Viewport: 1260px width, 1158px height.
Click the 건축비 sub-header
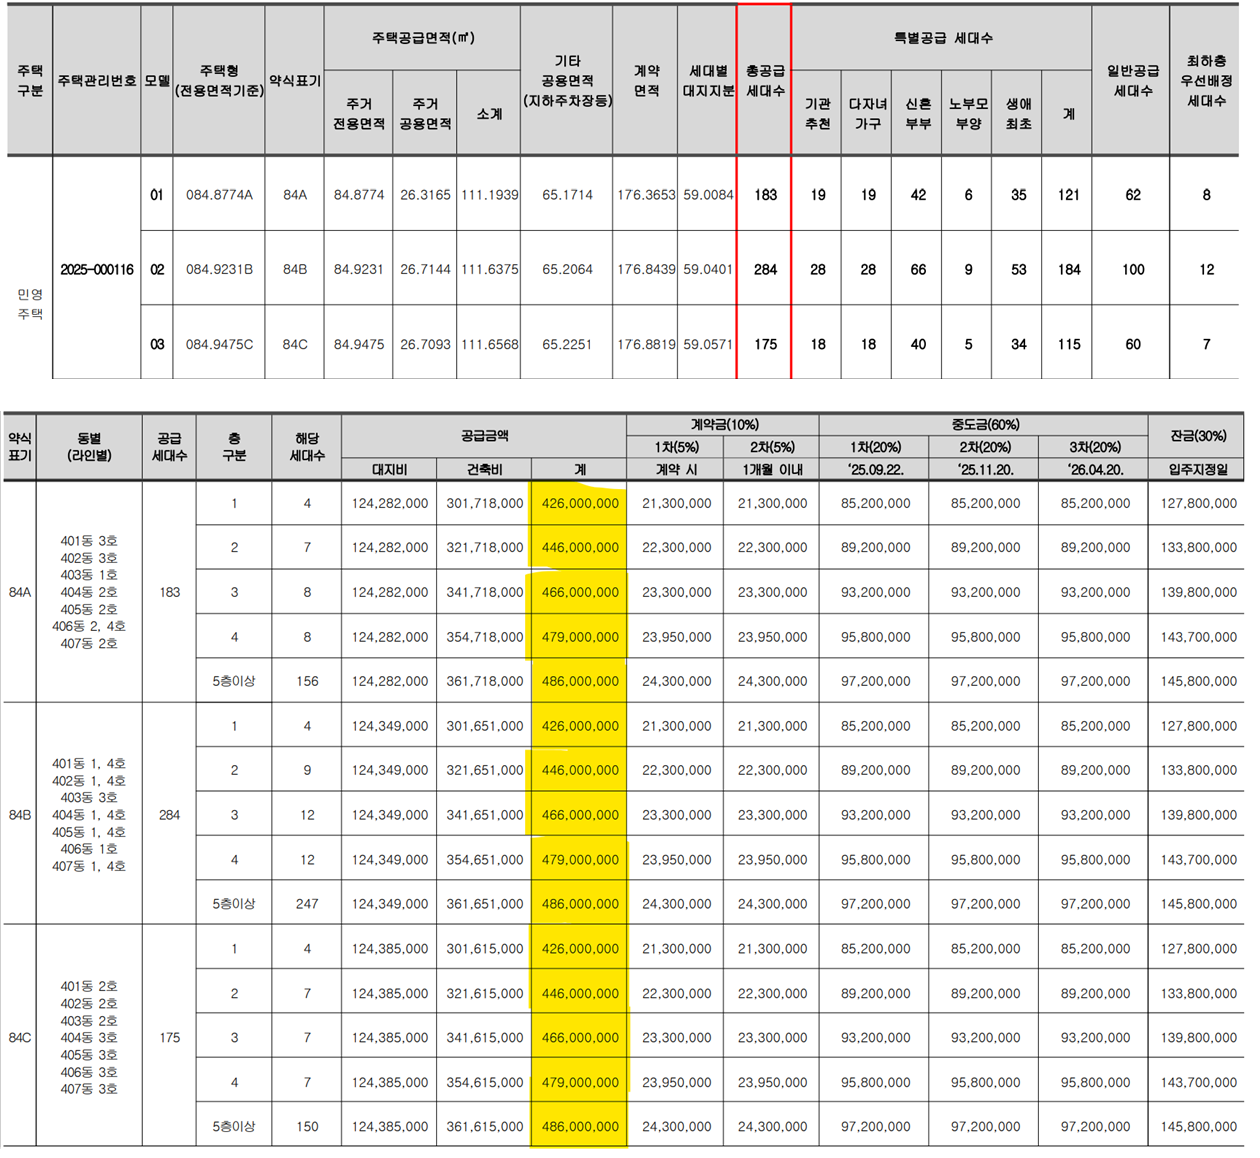click(x=484, y=469)
